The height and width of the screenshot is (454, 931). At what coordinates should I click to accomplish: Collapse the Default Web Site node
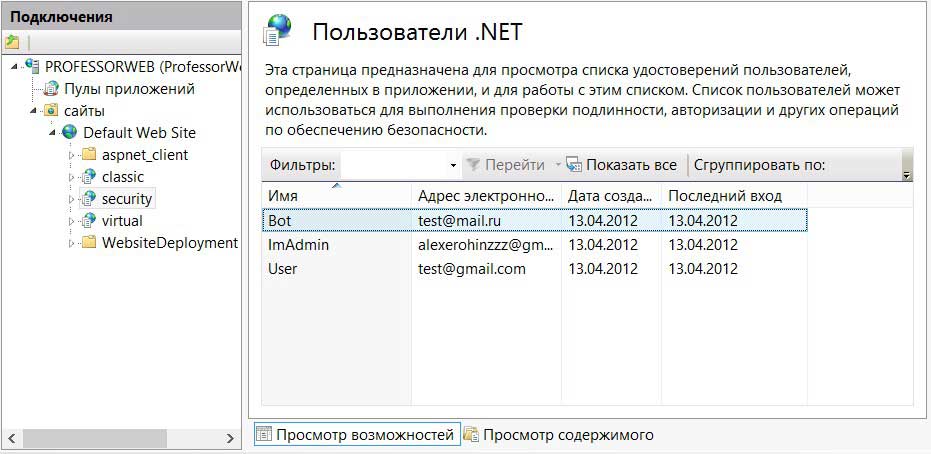coord(54,133)
